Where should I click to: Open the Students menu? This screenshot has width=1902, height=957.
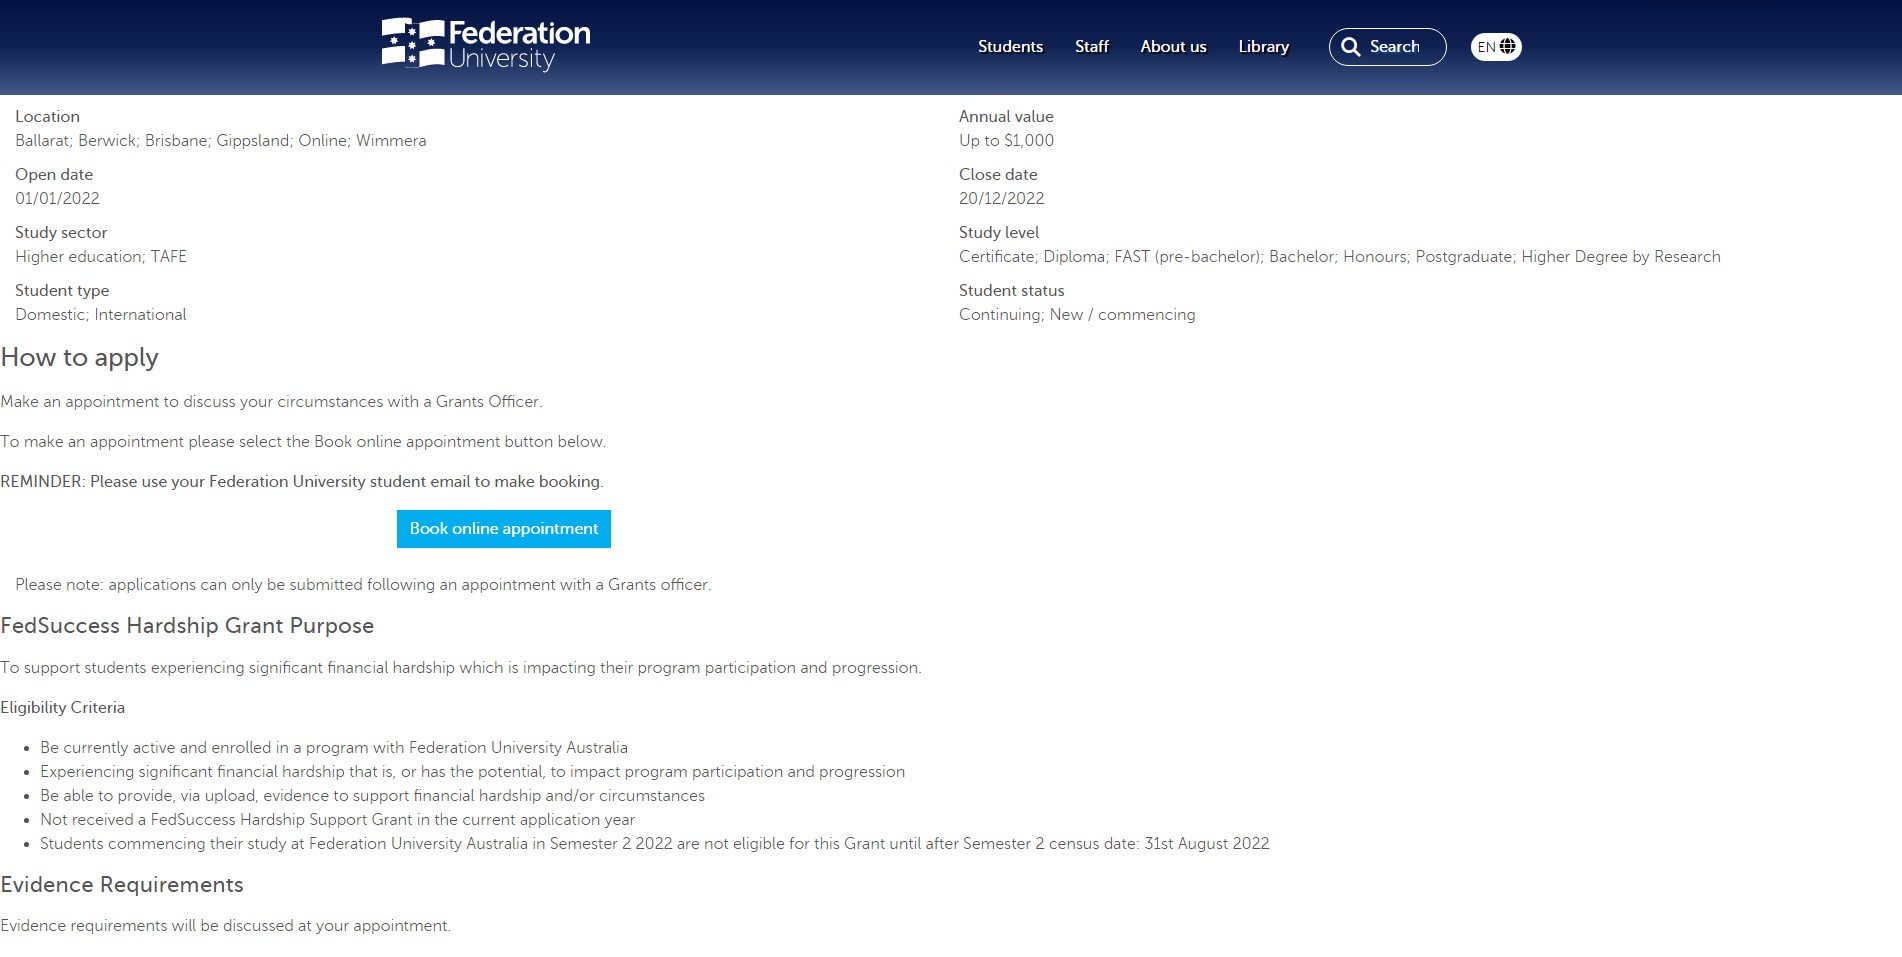[1010, 47]
